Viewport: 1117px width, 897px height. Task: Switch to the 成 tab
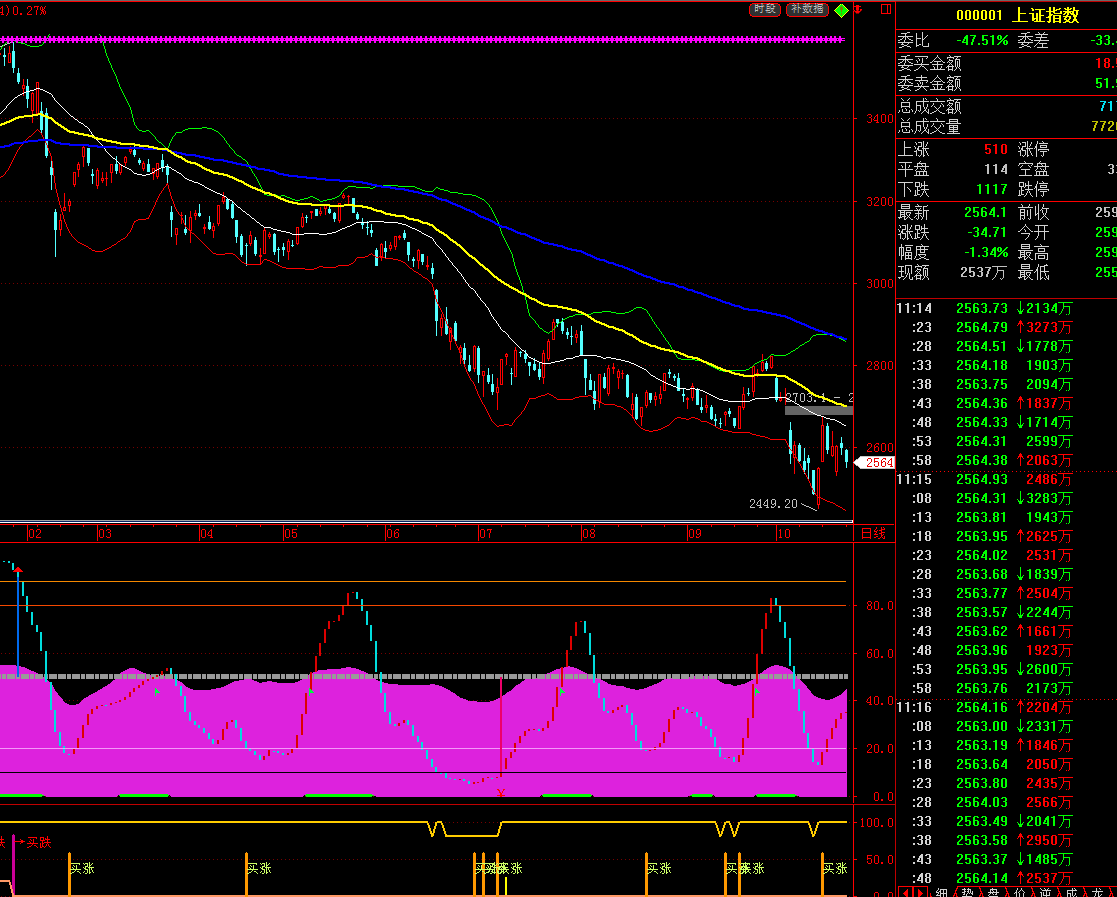[x=1071, y=892]
